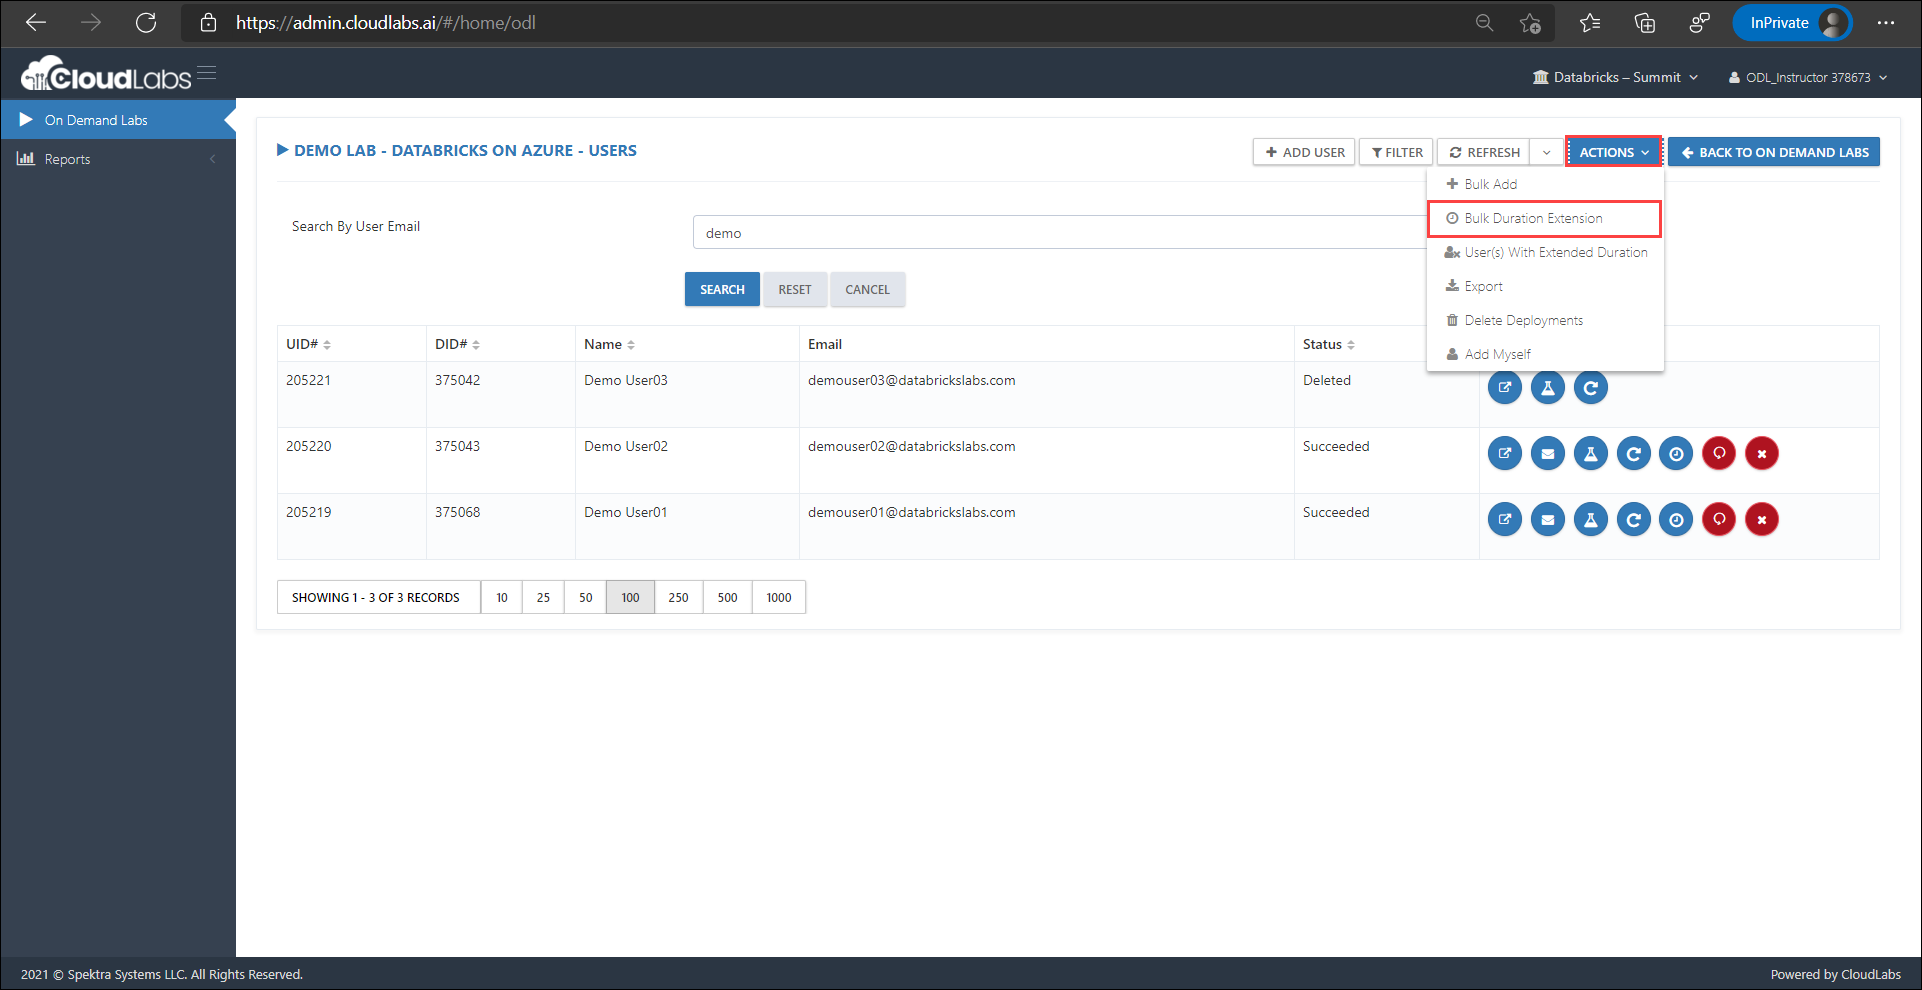Choose Export from Actions menu
Viewport: 1922px width, 990px height.
pos(1545,286)
